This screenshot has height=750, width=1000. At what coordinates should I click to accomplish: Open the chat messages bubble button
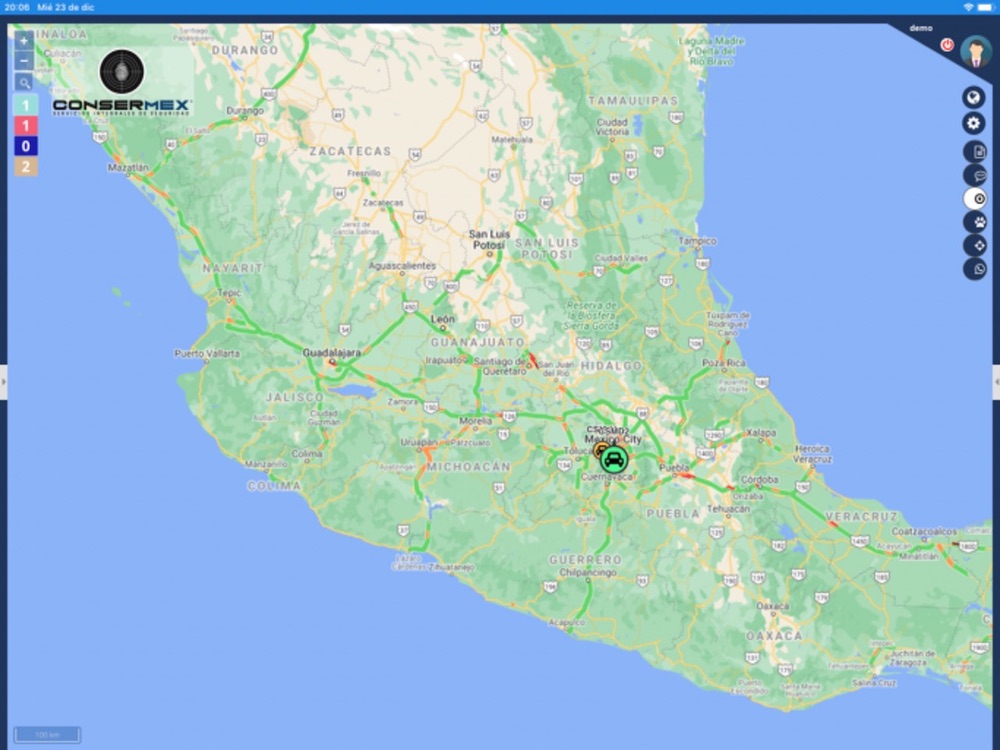tap(975, 175)
